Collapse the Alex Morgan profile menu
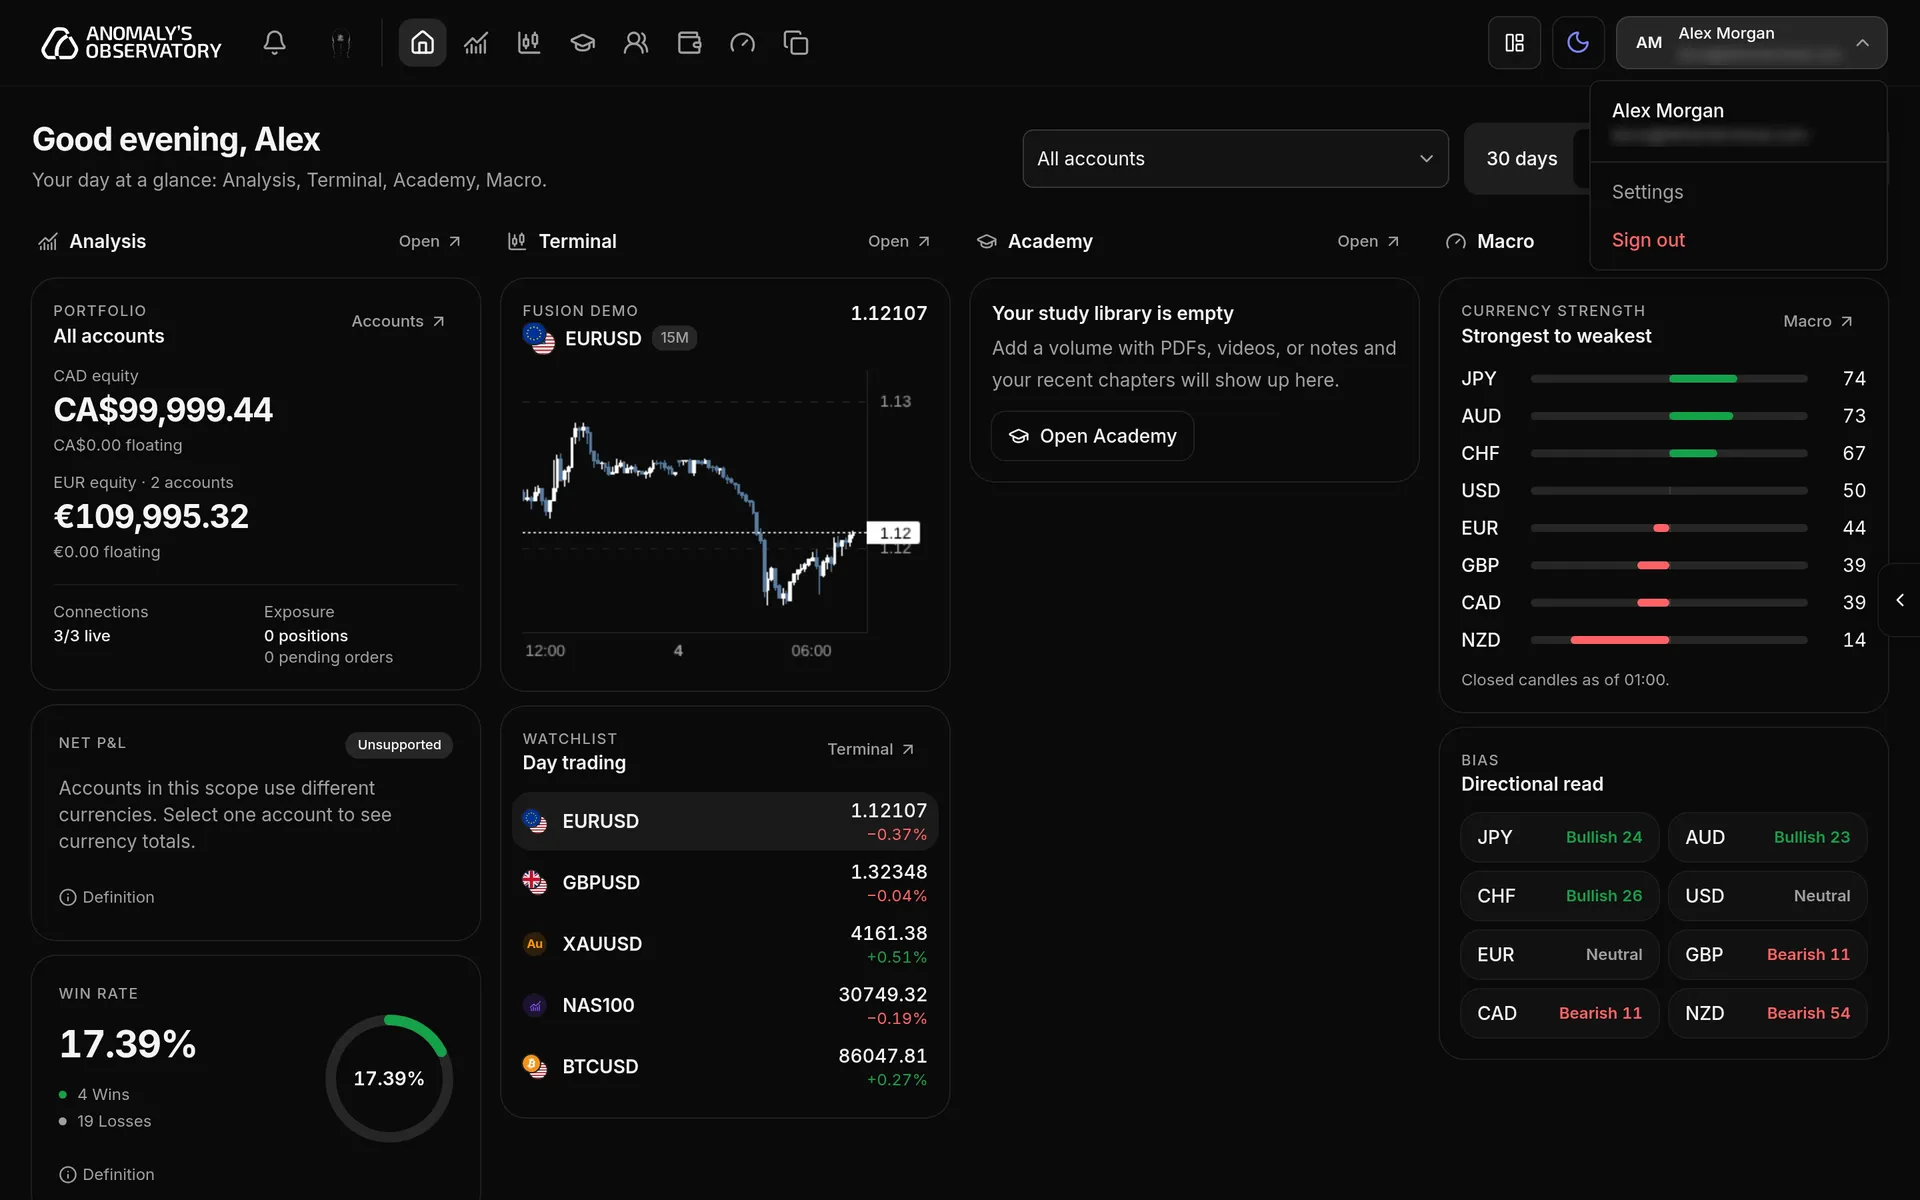This screenshot has height=1200, width=1920. click(1751, 43)
